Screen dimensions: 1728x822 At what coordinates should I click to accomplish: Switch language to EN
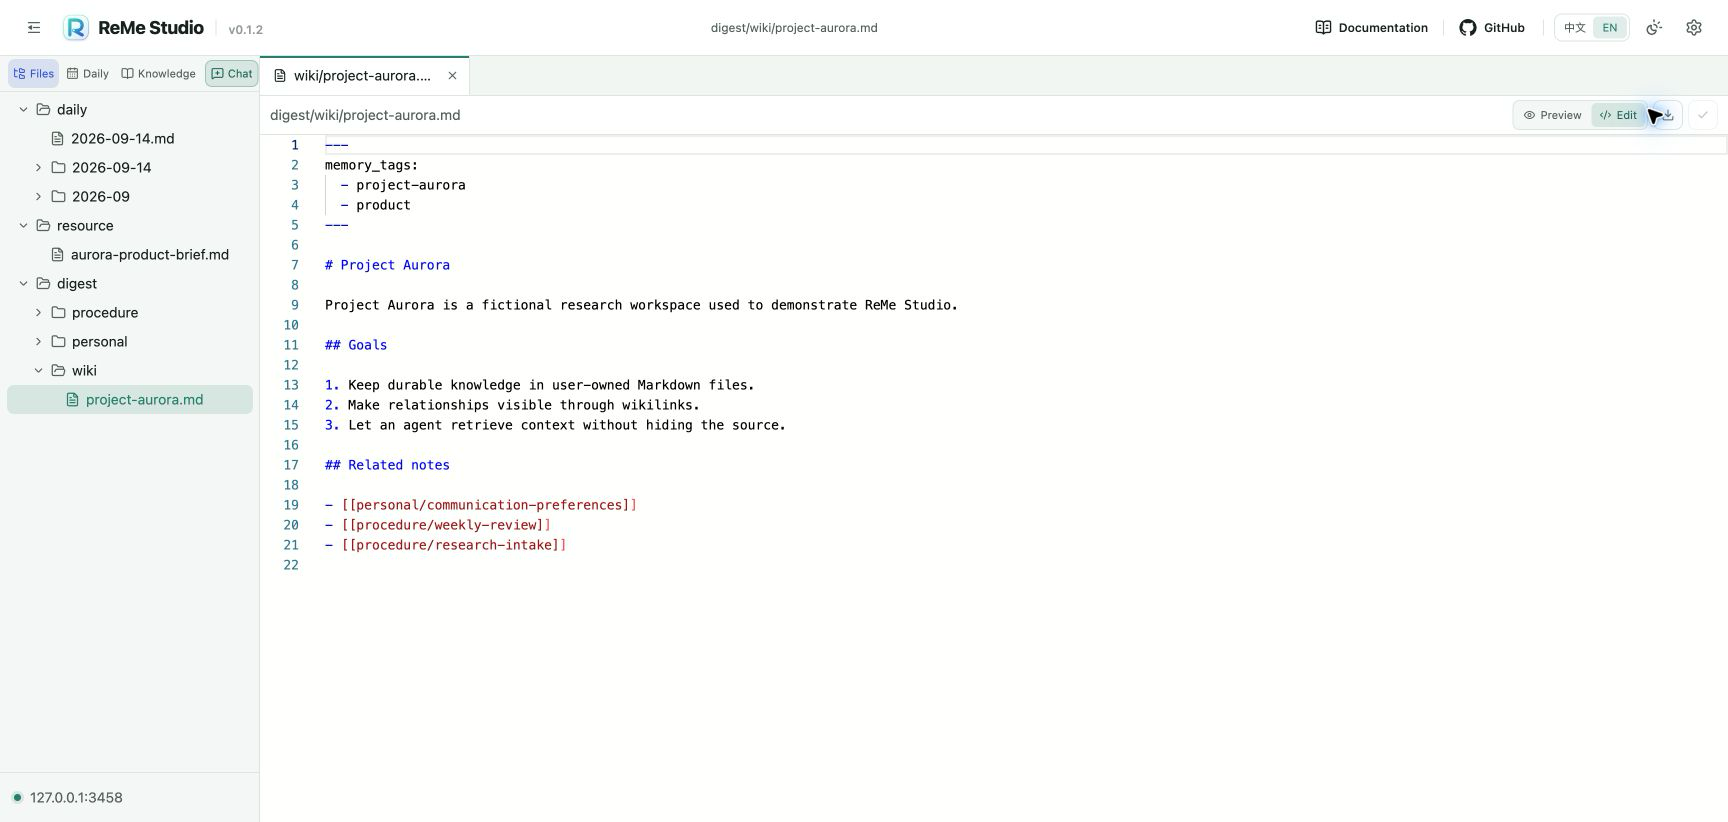point(1609,28)
